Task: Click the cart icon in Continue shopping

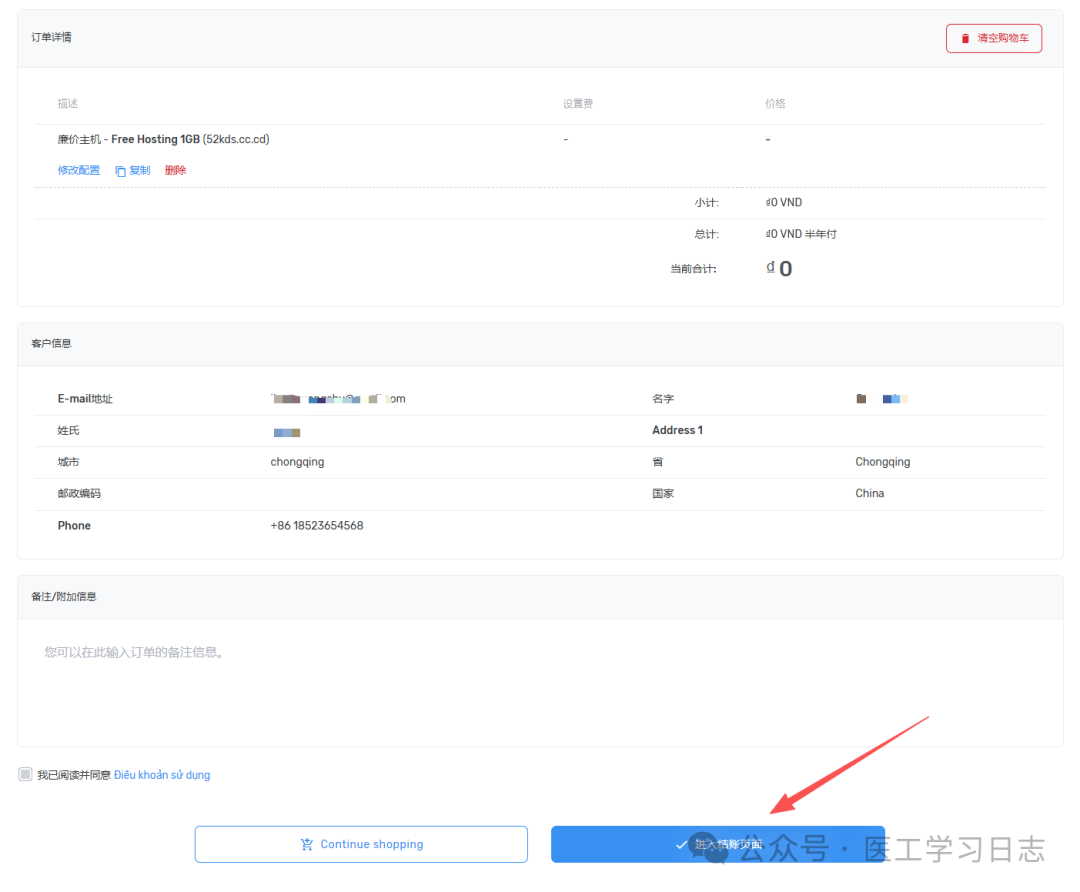Action: pos(307,844)
